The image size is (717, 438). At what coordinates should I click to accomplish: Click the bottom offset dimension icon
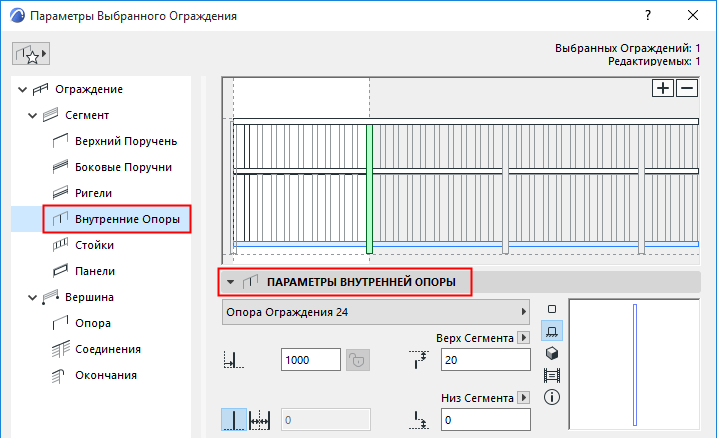click(420, 420)
